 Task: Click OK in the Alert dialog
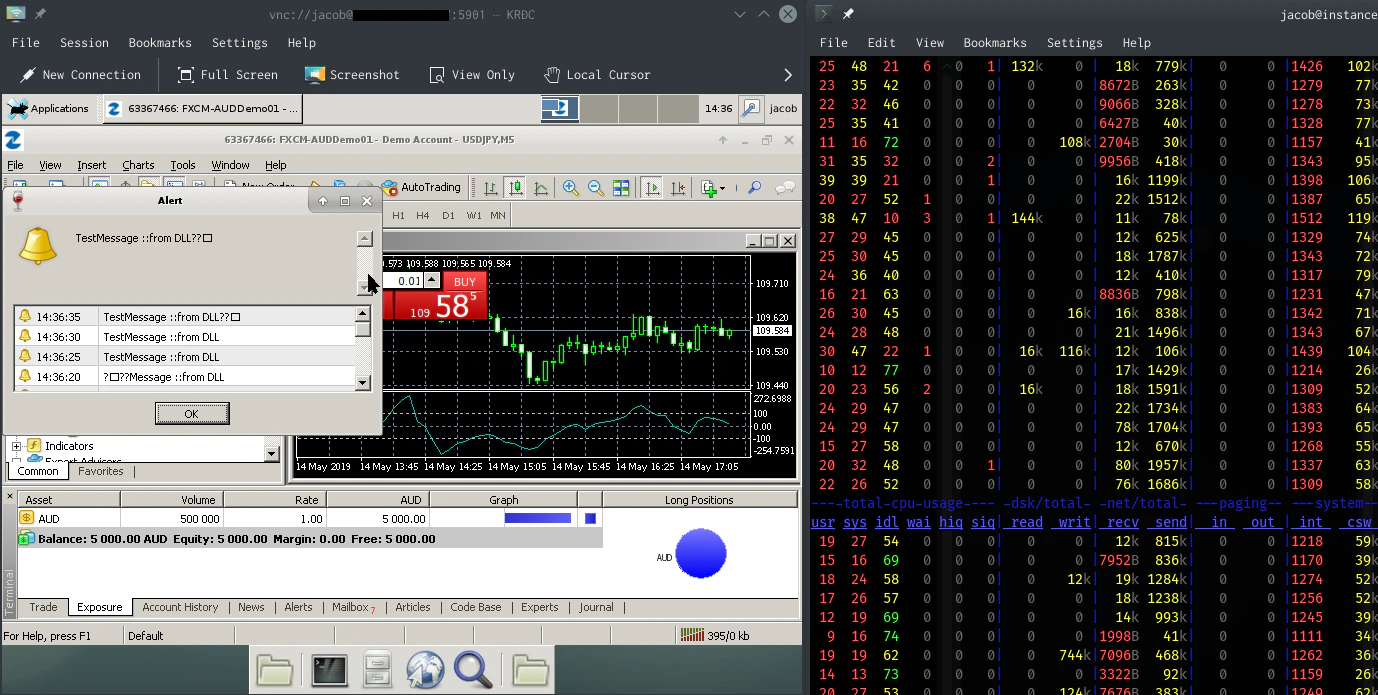[192, 414]
